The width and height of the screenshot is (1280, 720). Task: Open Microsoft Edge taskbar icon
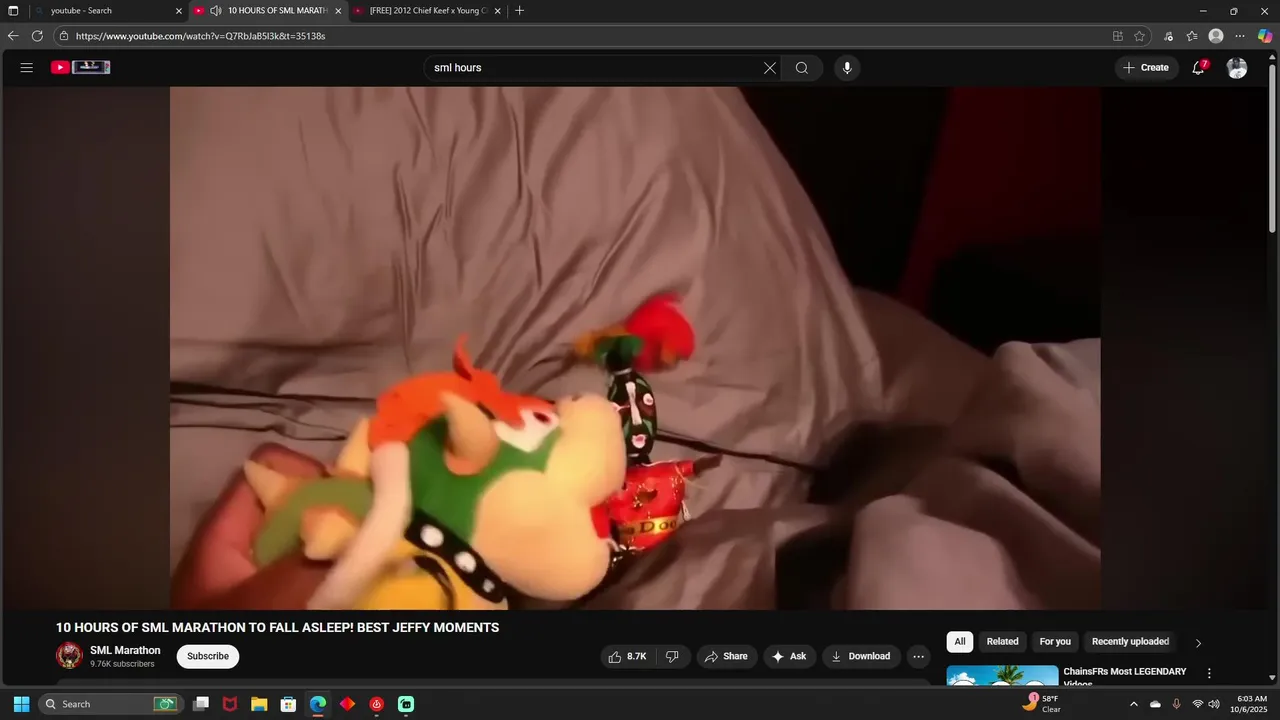pyautogui.click(x=318, y=704)
